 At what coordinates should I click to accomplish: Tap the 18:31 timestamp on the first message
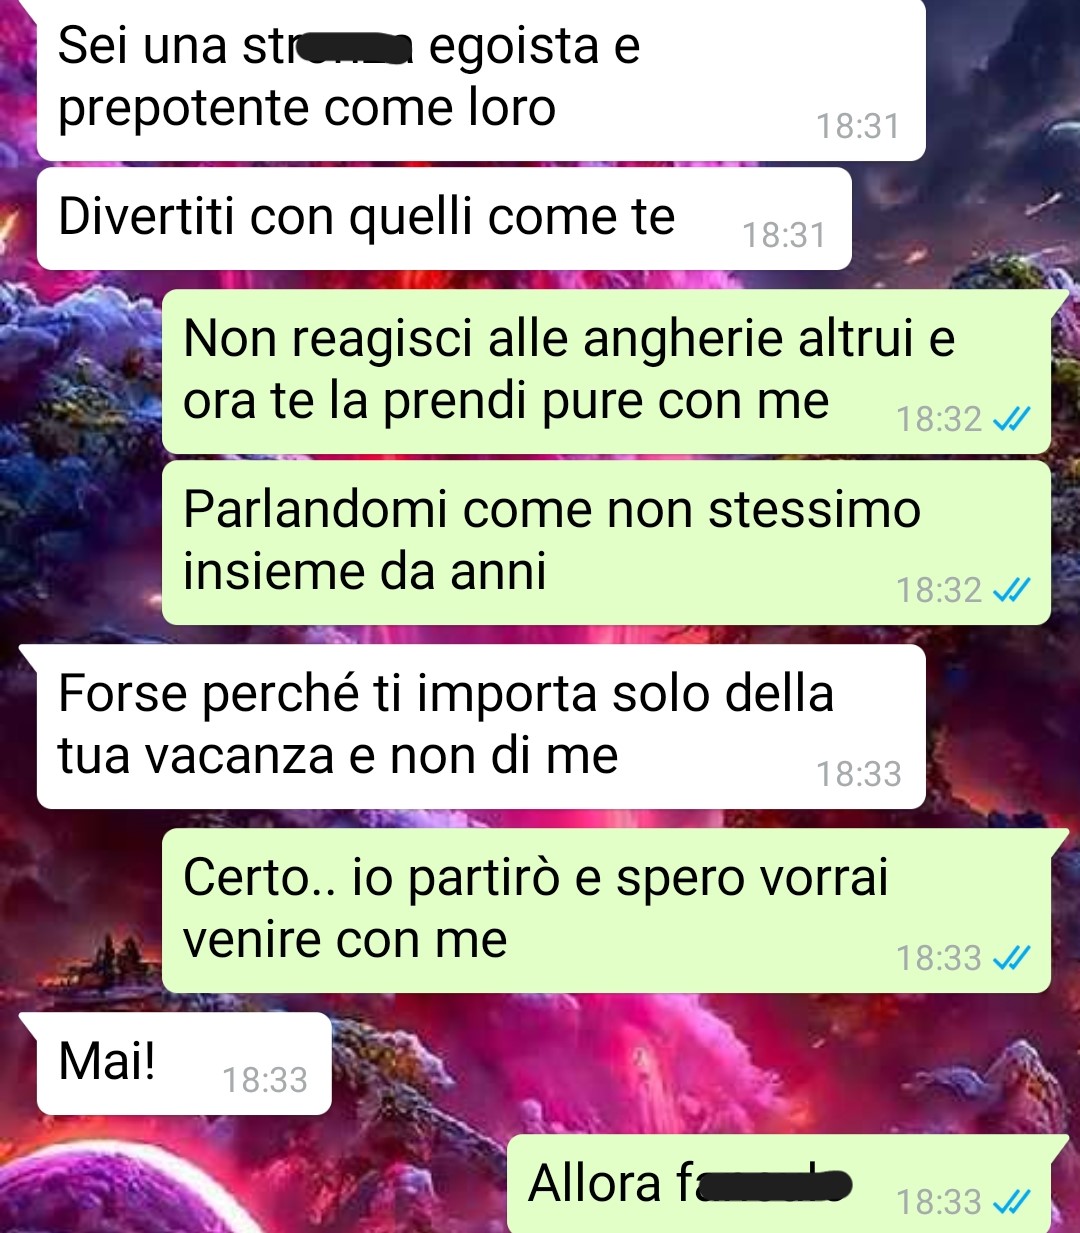(858, 126)
